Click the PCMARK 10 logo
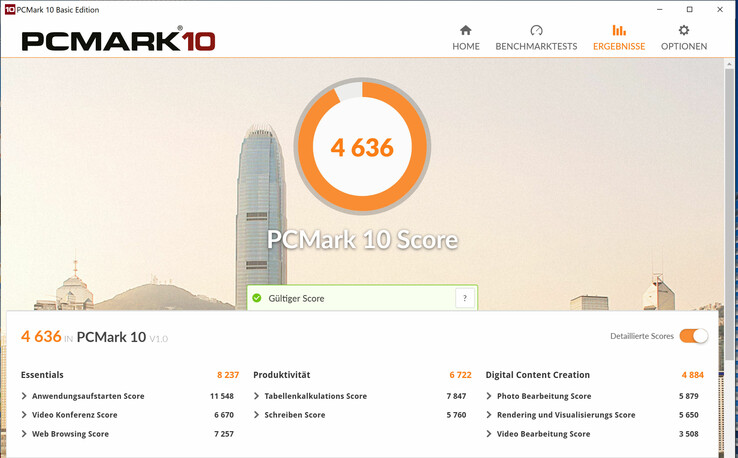This screenshot has width=738, height=458. pos(118,40)
